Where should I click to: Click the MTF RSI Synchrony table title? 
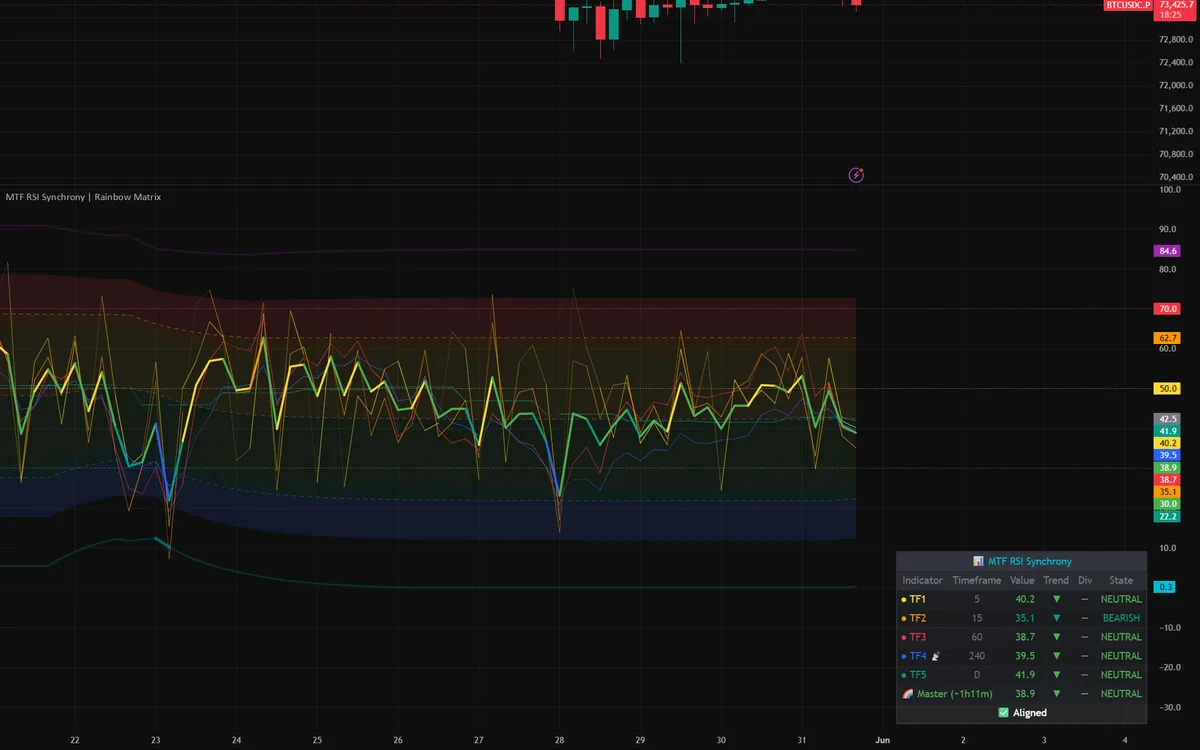click(1029, 562)
